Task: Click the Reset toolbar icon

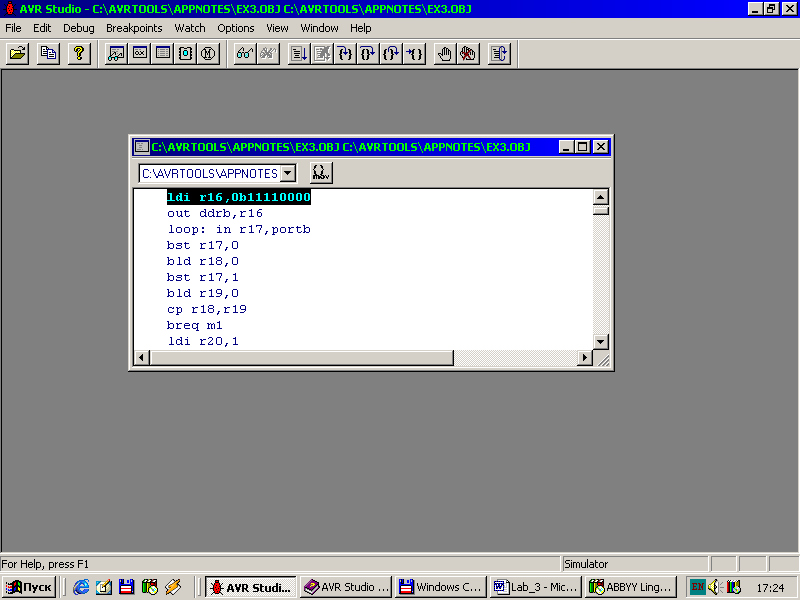Action: pyautogui.click(x=499, y=54)
